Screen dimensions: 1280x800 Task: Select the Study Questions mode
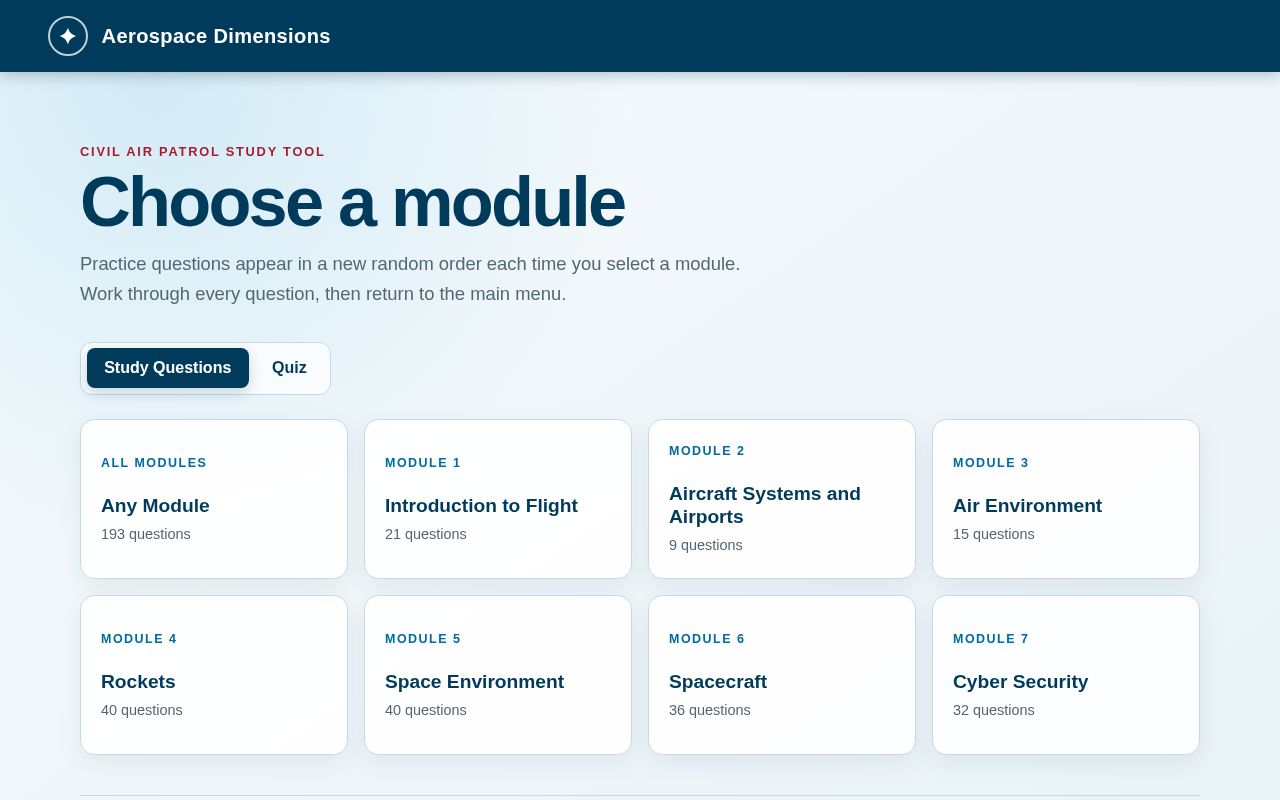168,368
